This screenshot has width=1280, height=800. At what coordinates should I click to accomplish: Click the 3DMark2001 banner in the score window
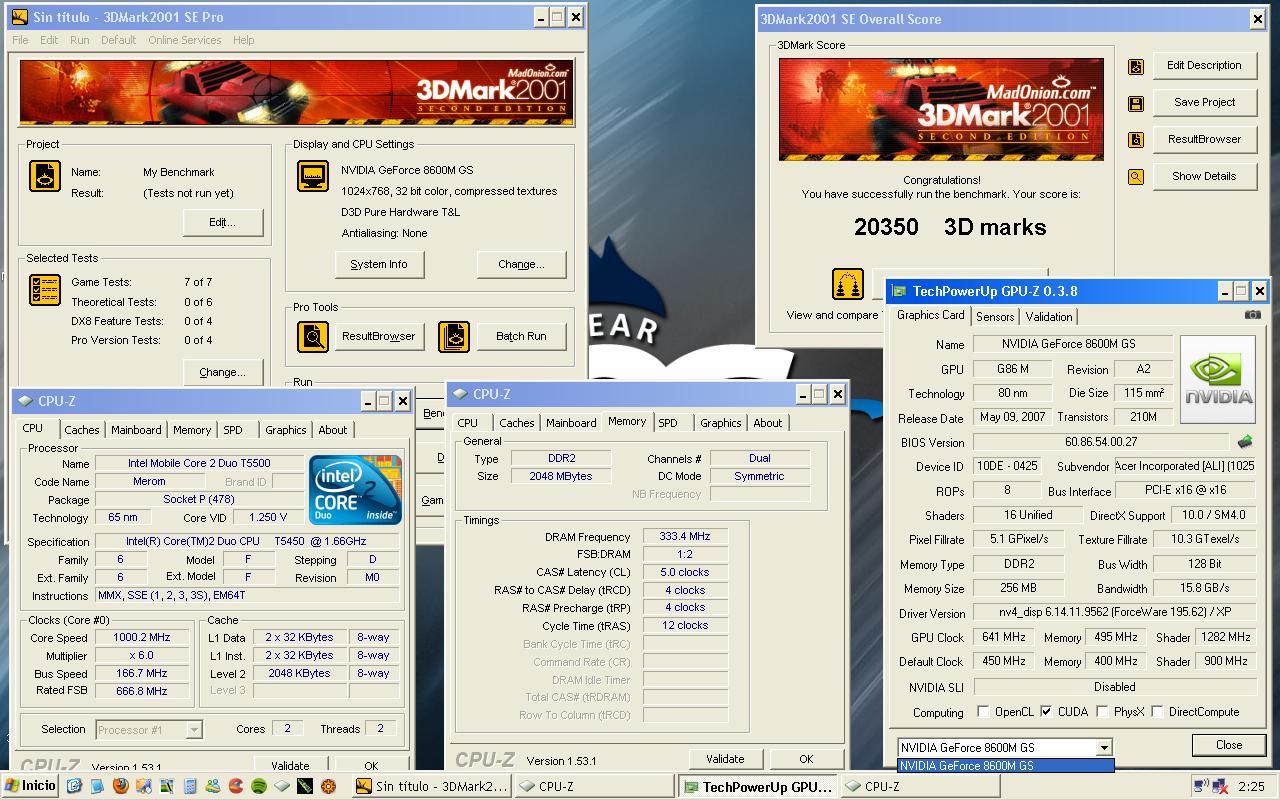click(941, 109)
